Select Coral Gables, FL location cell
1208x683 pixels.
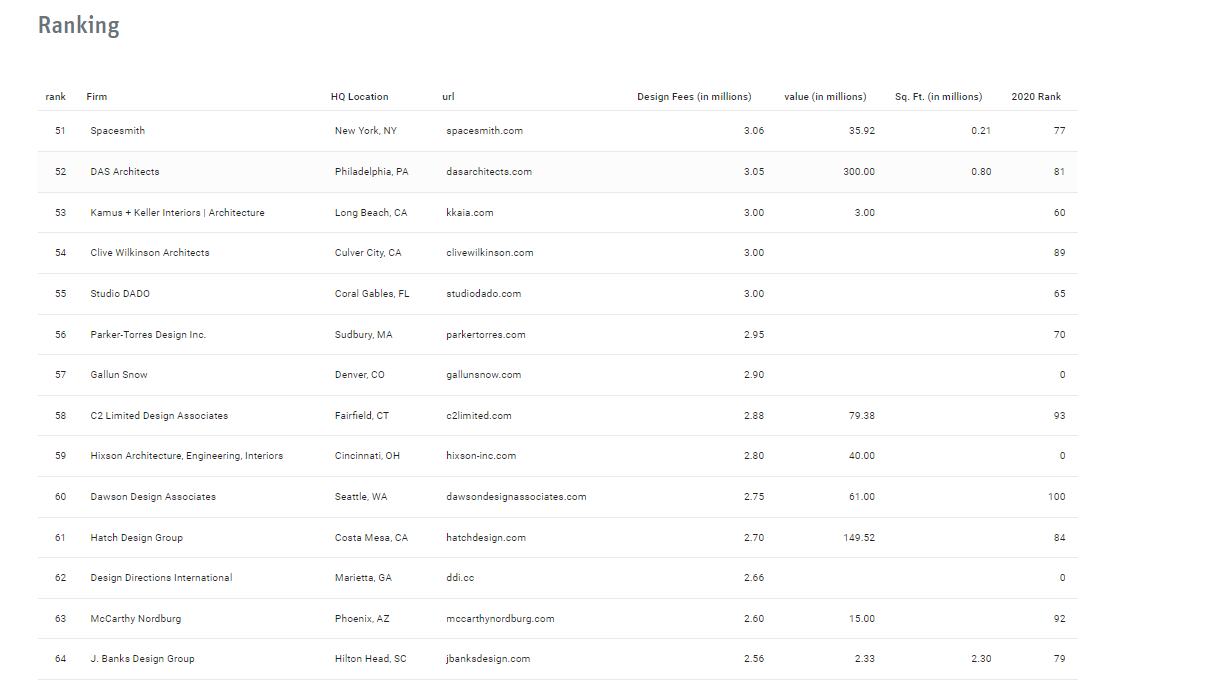372,294
